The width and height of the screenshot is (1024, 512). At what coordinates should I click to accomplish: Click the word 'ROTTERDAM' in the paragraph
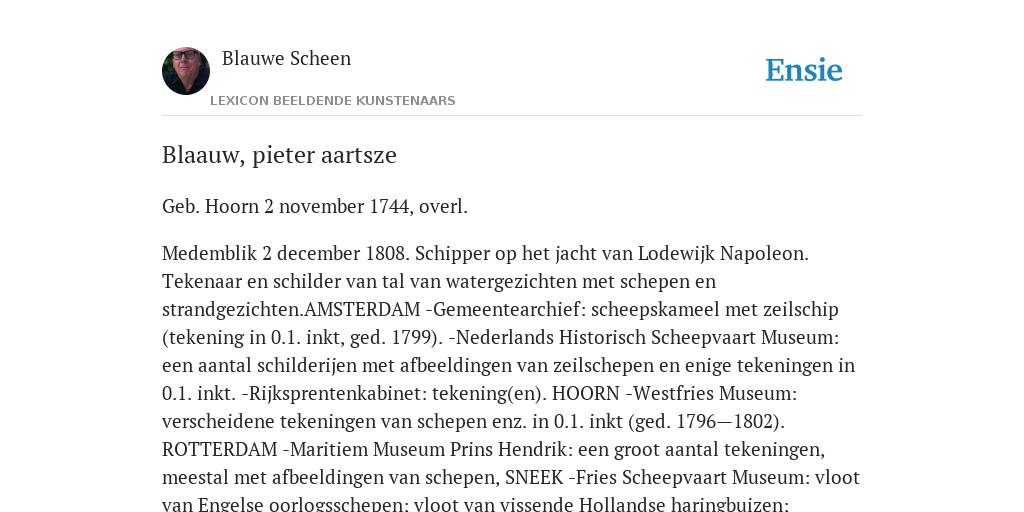coord(219,450)
